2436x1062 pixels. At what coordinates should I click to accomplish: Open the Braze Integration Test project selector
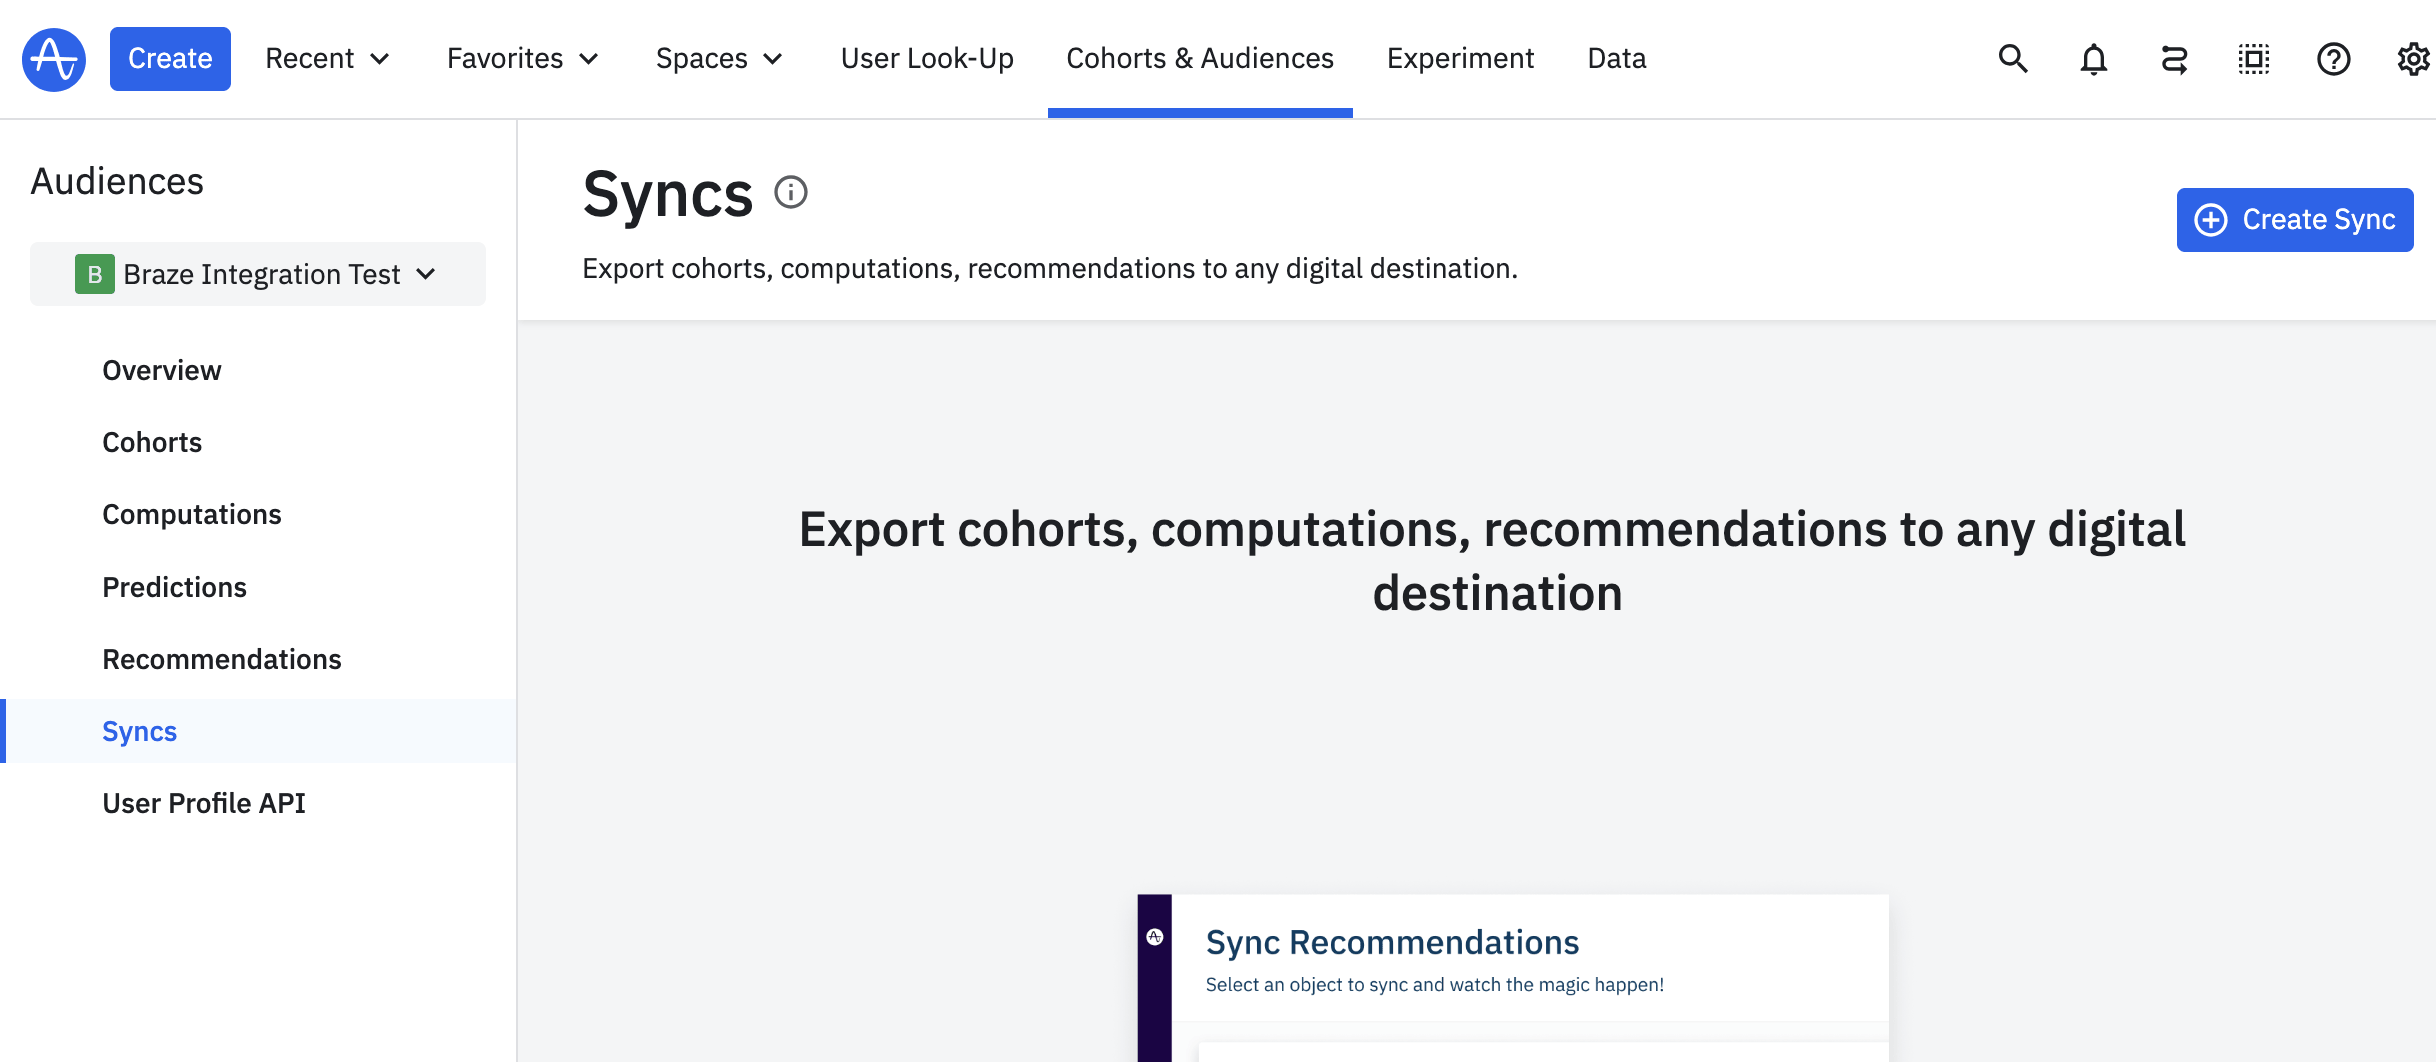point(257,274)
